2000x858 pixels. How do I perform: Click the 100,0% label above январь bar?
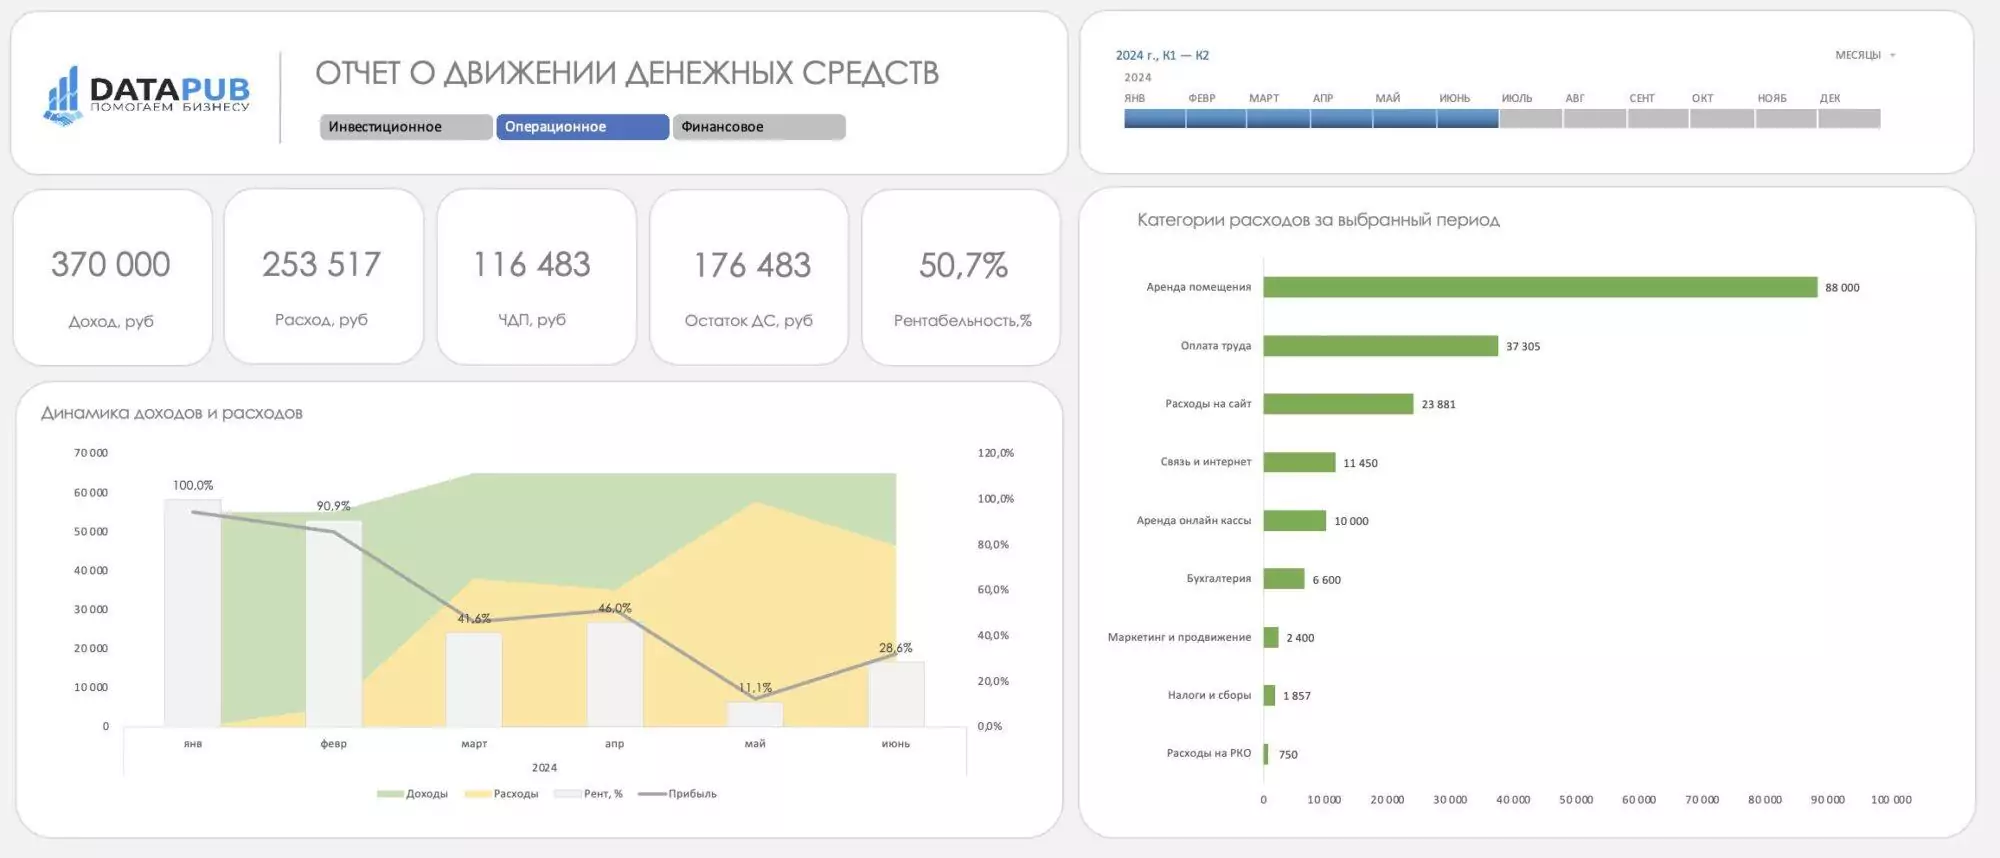point(193,485)
